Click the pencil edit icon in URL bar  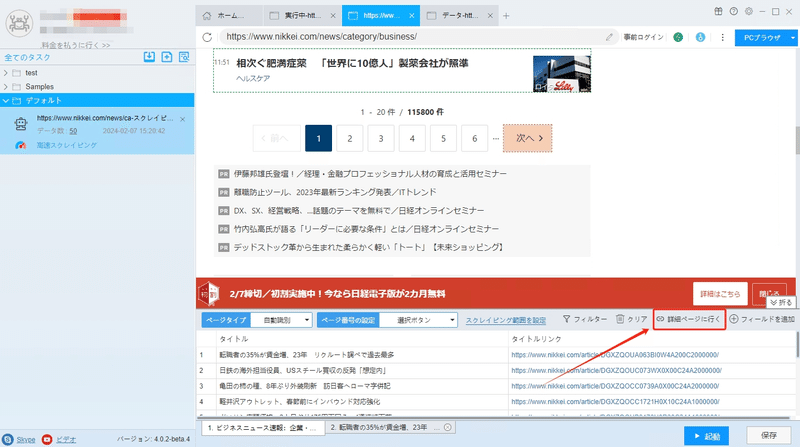[x=609, y=37]
